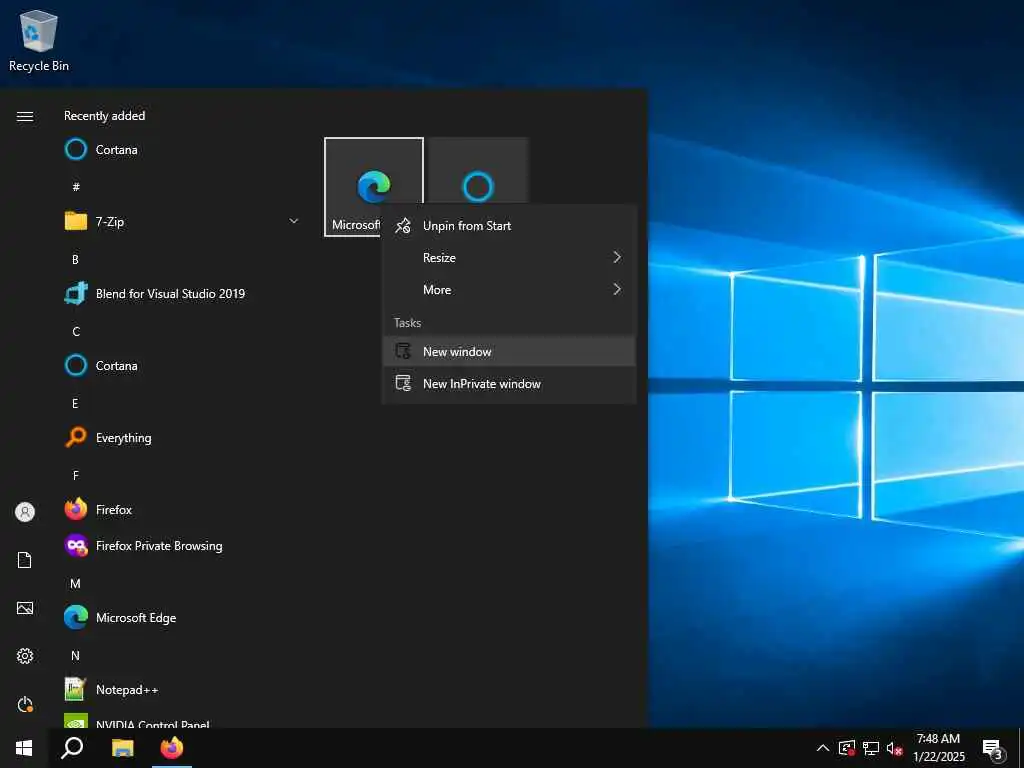
Task: Click the New window icon
Action: click(403, 351)
